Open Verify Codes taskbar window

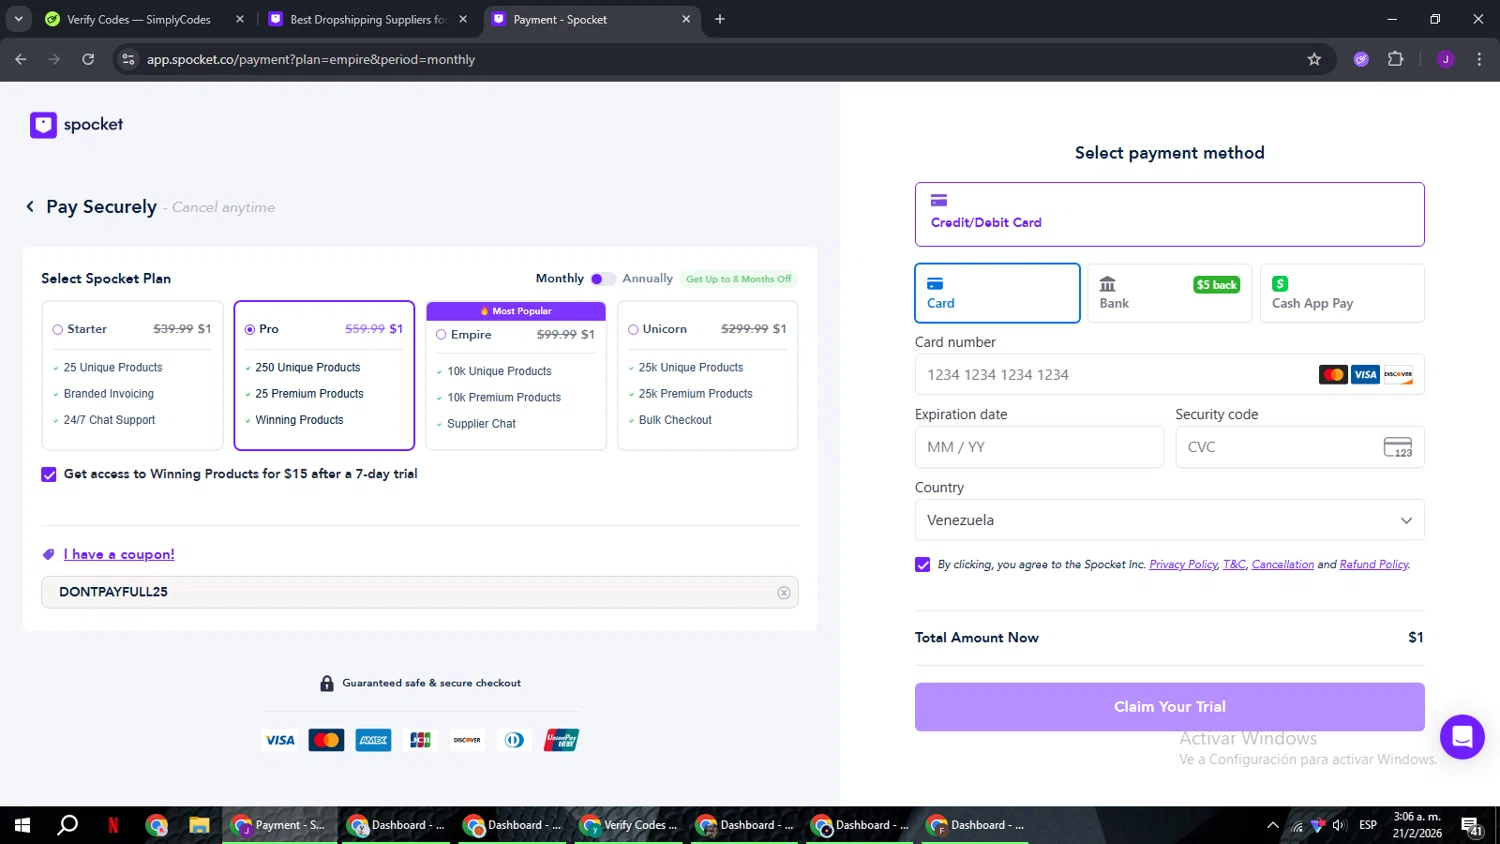[x=631, y=825]
